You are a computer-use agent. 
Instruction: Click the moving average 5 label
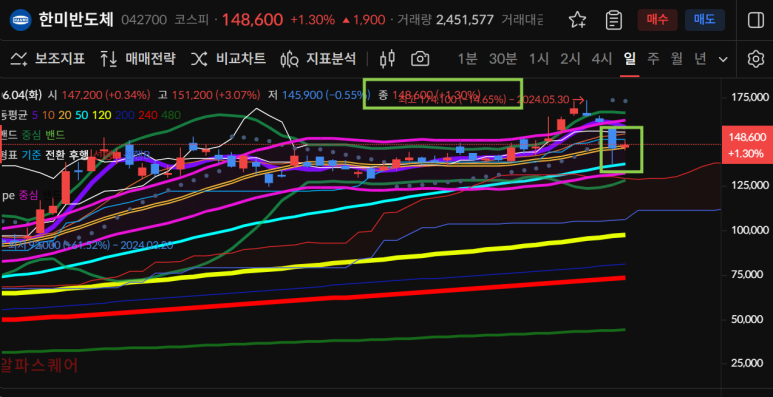[35, 115]
